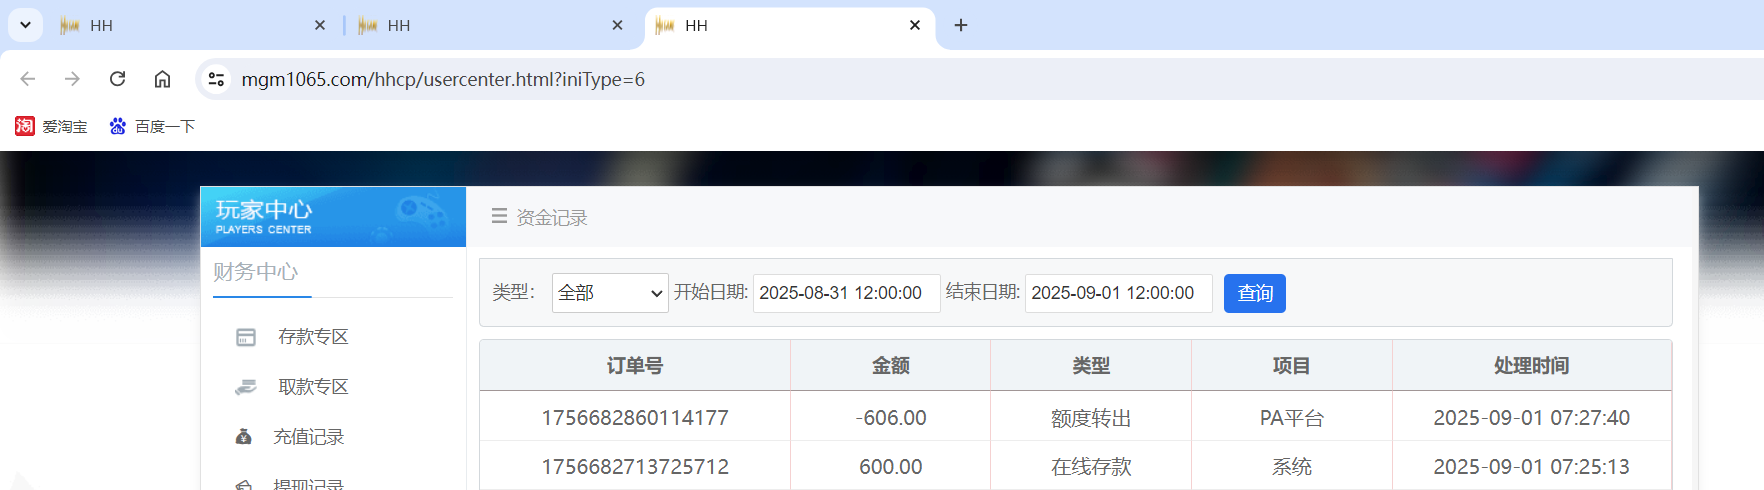
Task: Open the 存款专区 deposit section
Action: point(313,337)
